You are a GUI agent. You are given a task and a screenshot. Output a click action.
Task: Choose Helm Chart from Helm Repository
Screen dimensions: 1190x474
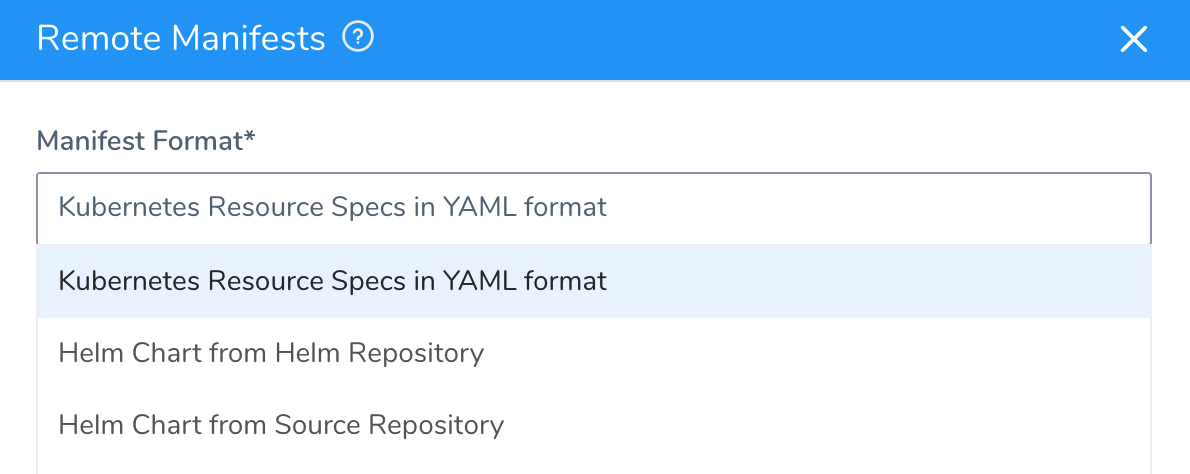click(593, 353)
